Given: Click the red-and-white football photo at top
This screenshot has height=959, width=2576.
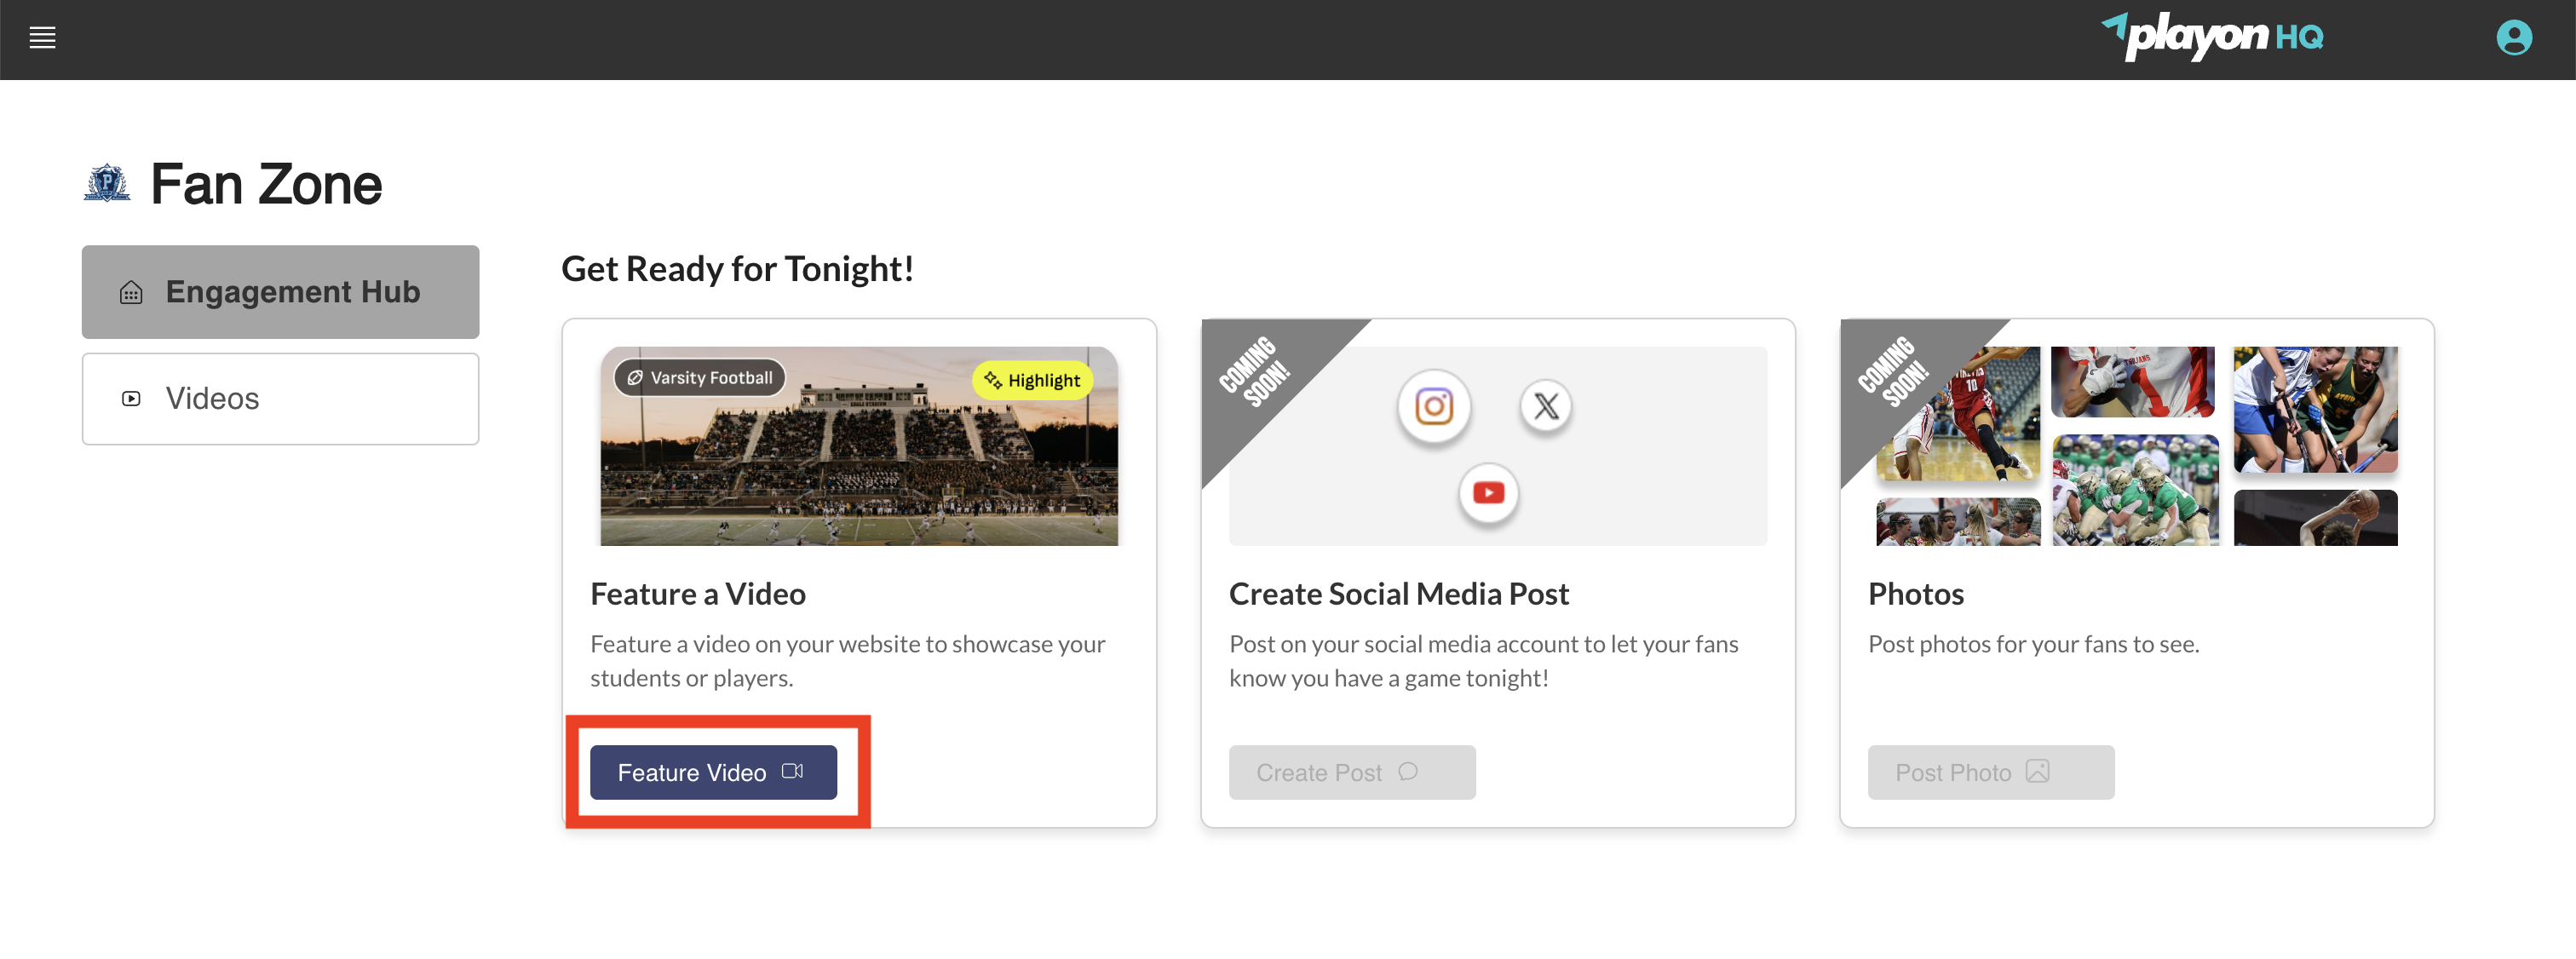Looking at the screenshot, I should pos(2132,382).
